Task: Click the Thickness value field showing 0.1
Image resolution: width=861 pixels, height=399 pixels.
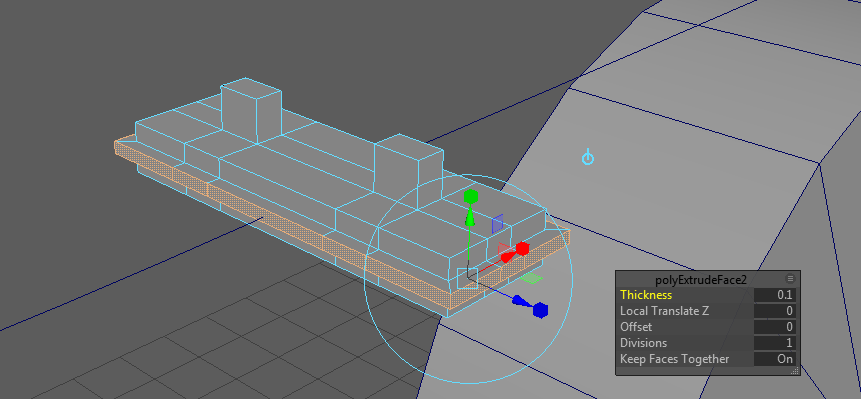Action: [x=775, y=295]
